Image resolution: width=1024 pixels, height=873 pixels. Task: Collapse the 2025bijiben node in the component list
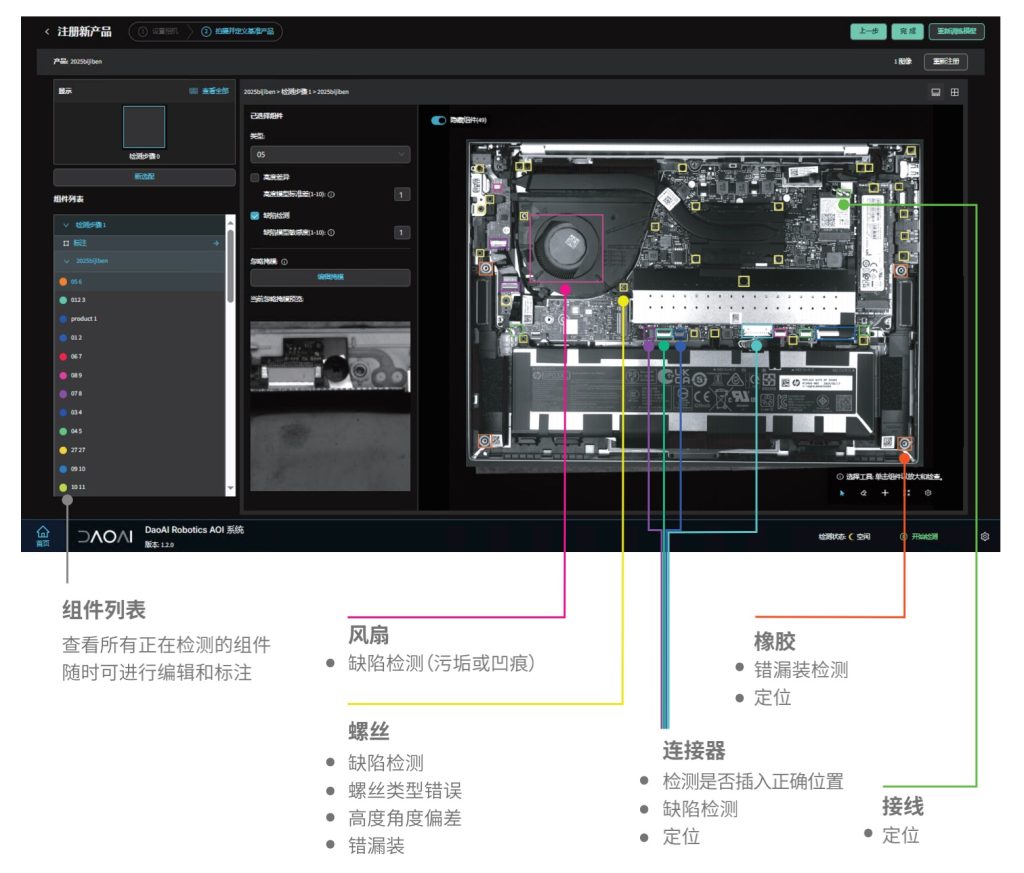pos(67,261)
